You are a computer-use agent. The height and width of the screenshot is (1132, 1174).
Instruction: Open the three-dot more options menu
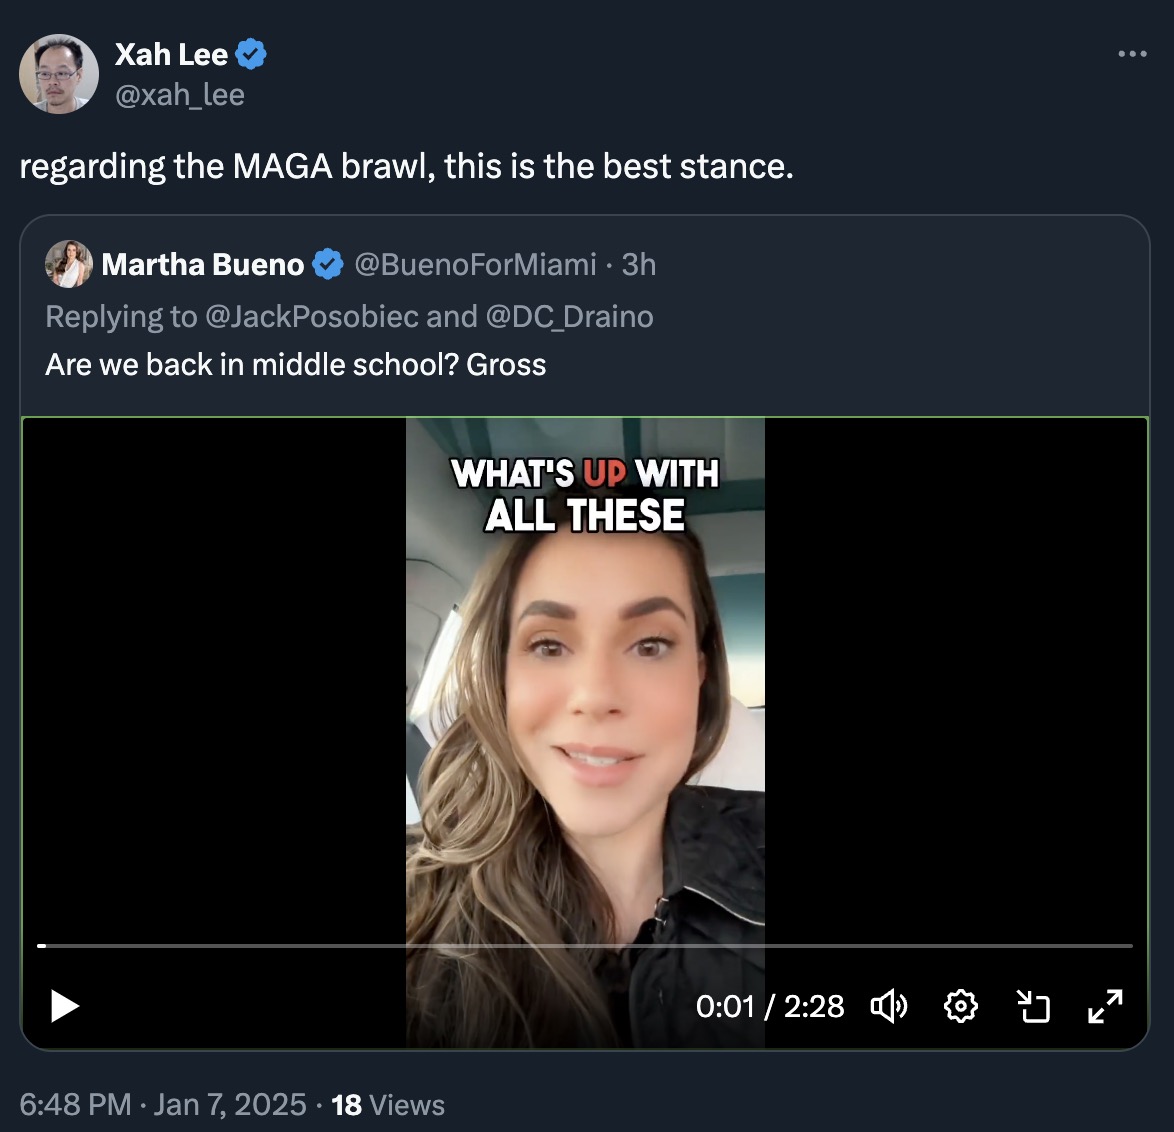(1132, 54)
